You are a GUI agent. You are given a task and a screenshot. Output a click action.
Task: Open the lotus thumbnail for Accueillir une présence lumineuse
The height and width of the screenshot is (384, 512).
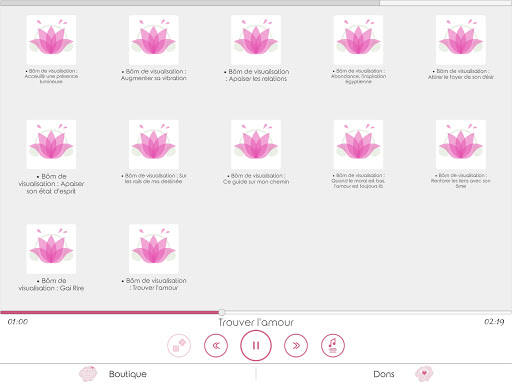pyautogui.click(x=51, y=40)
